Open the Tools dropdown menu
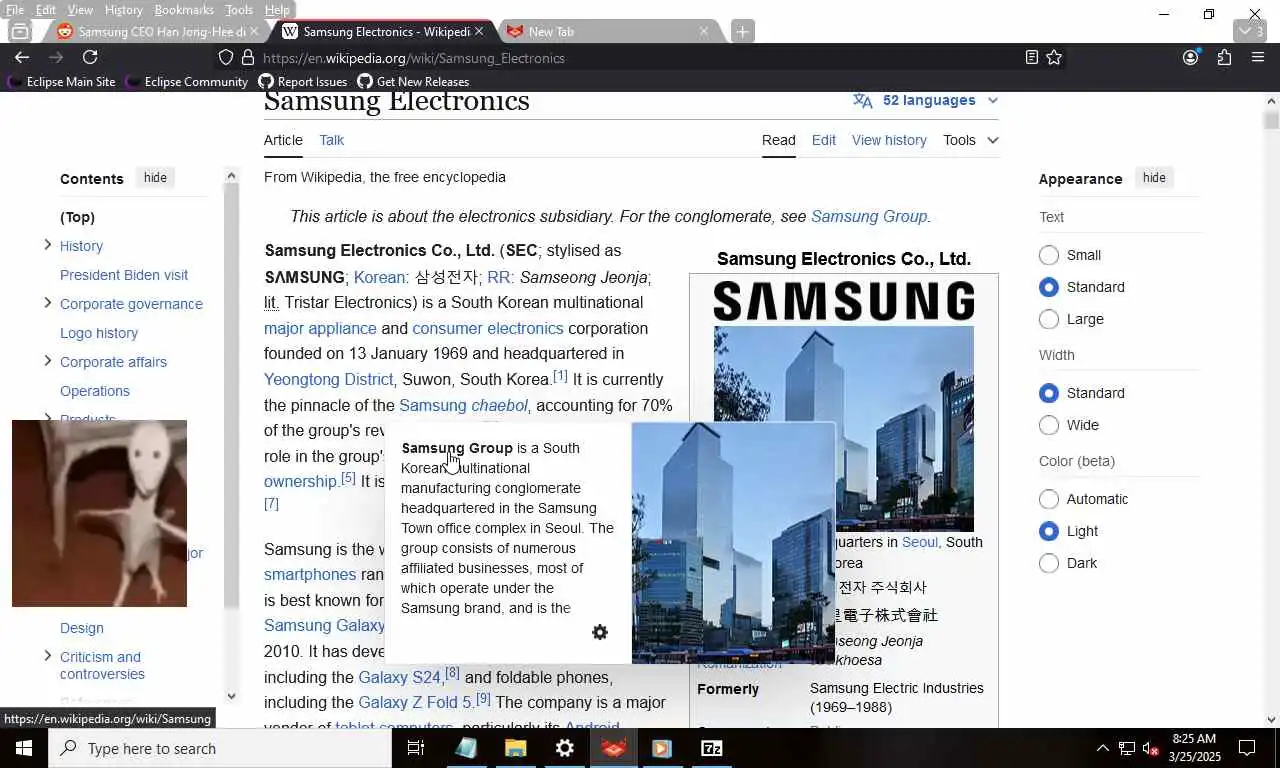The image size is (1280, 768). click(970, 140)
